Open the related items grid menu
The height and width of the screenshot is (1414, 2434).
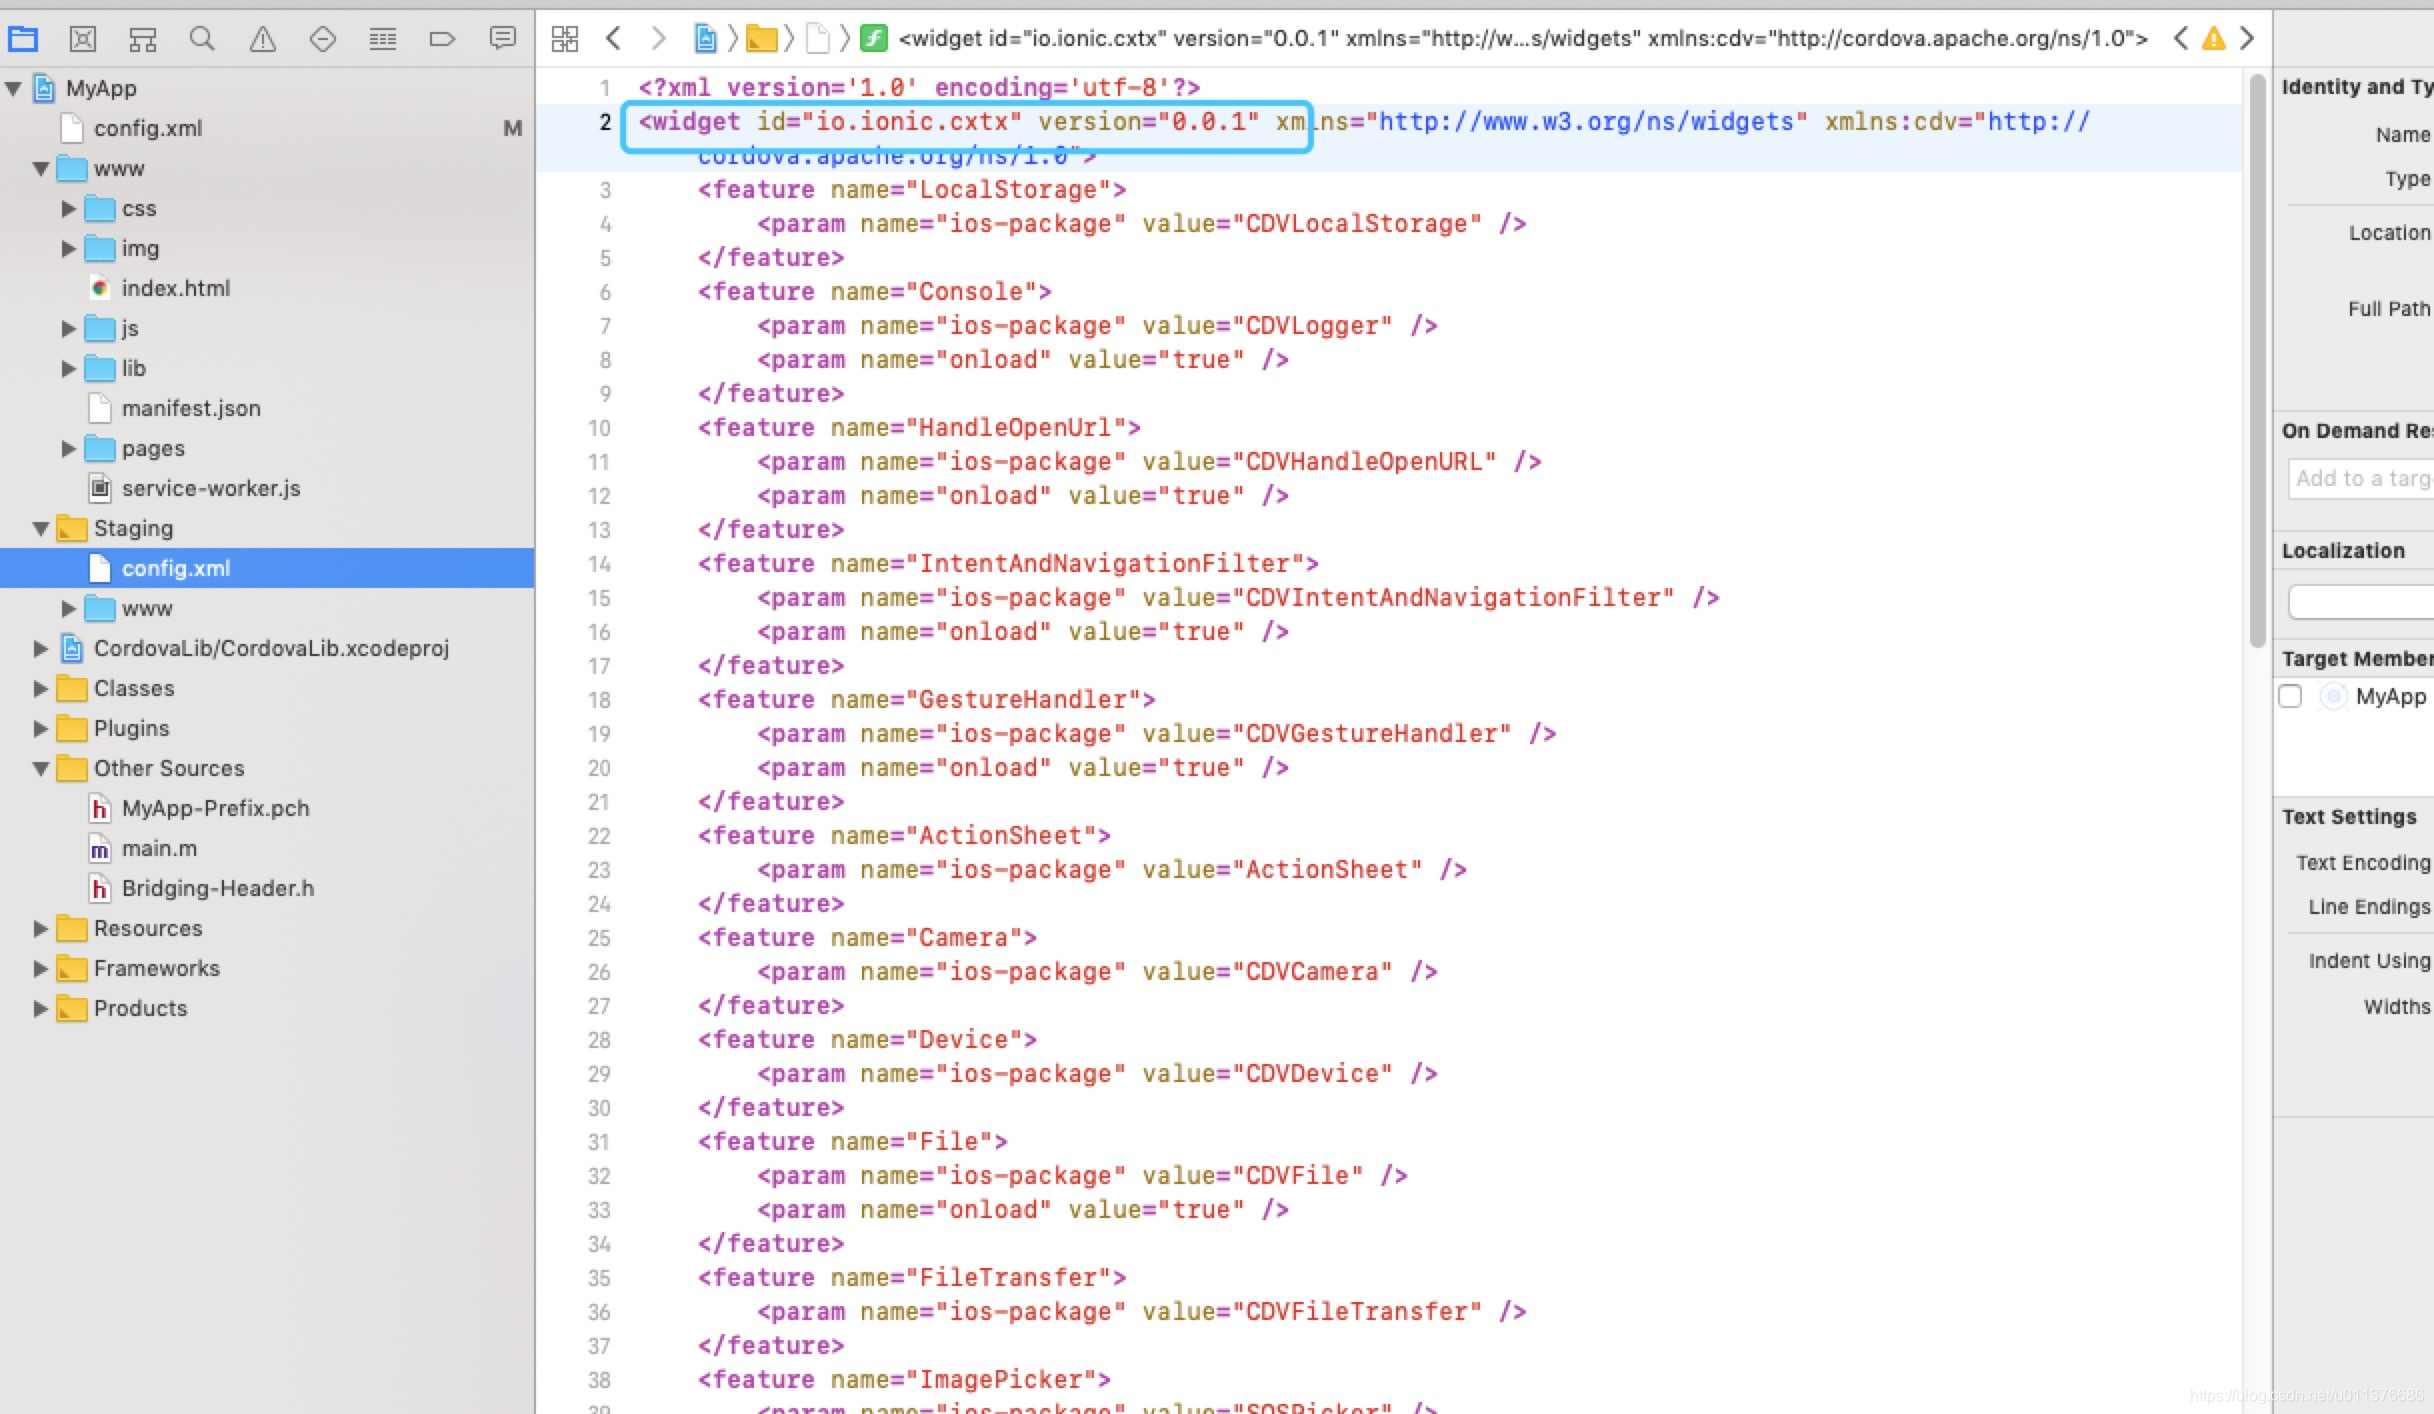click(565, 39)
